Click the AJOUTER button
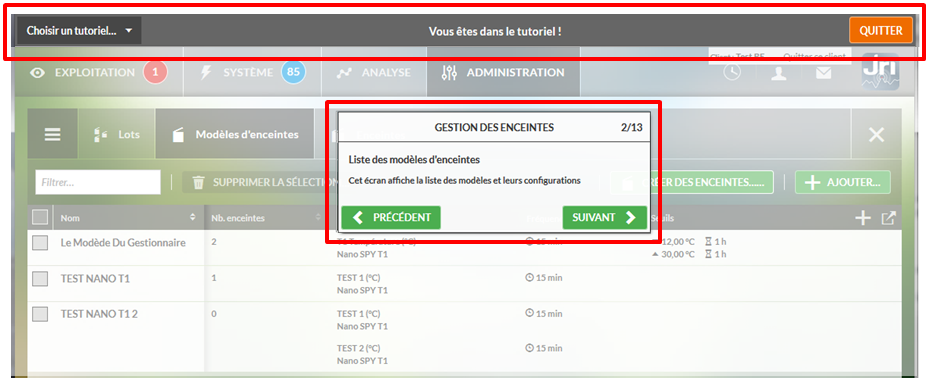This screenshot has height=383, width=930. (843, 183)
